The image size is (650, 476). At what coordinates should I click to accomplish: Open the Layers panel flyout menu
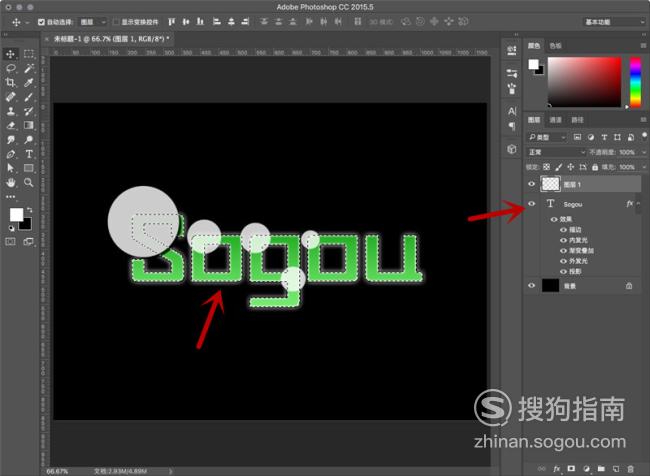click(x=643, y=120)
